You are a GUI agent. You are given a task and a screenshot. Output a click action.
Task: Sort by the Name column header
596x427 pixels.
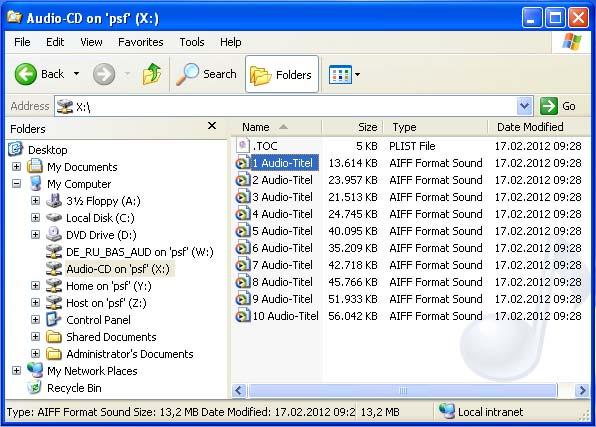tap(276, 127)
